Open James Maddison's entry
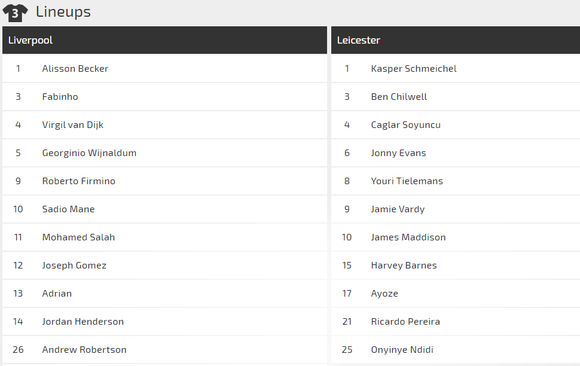The width and height of the screenshot is (580, 366). 408,237
